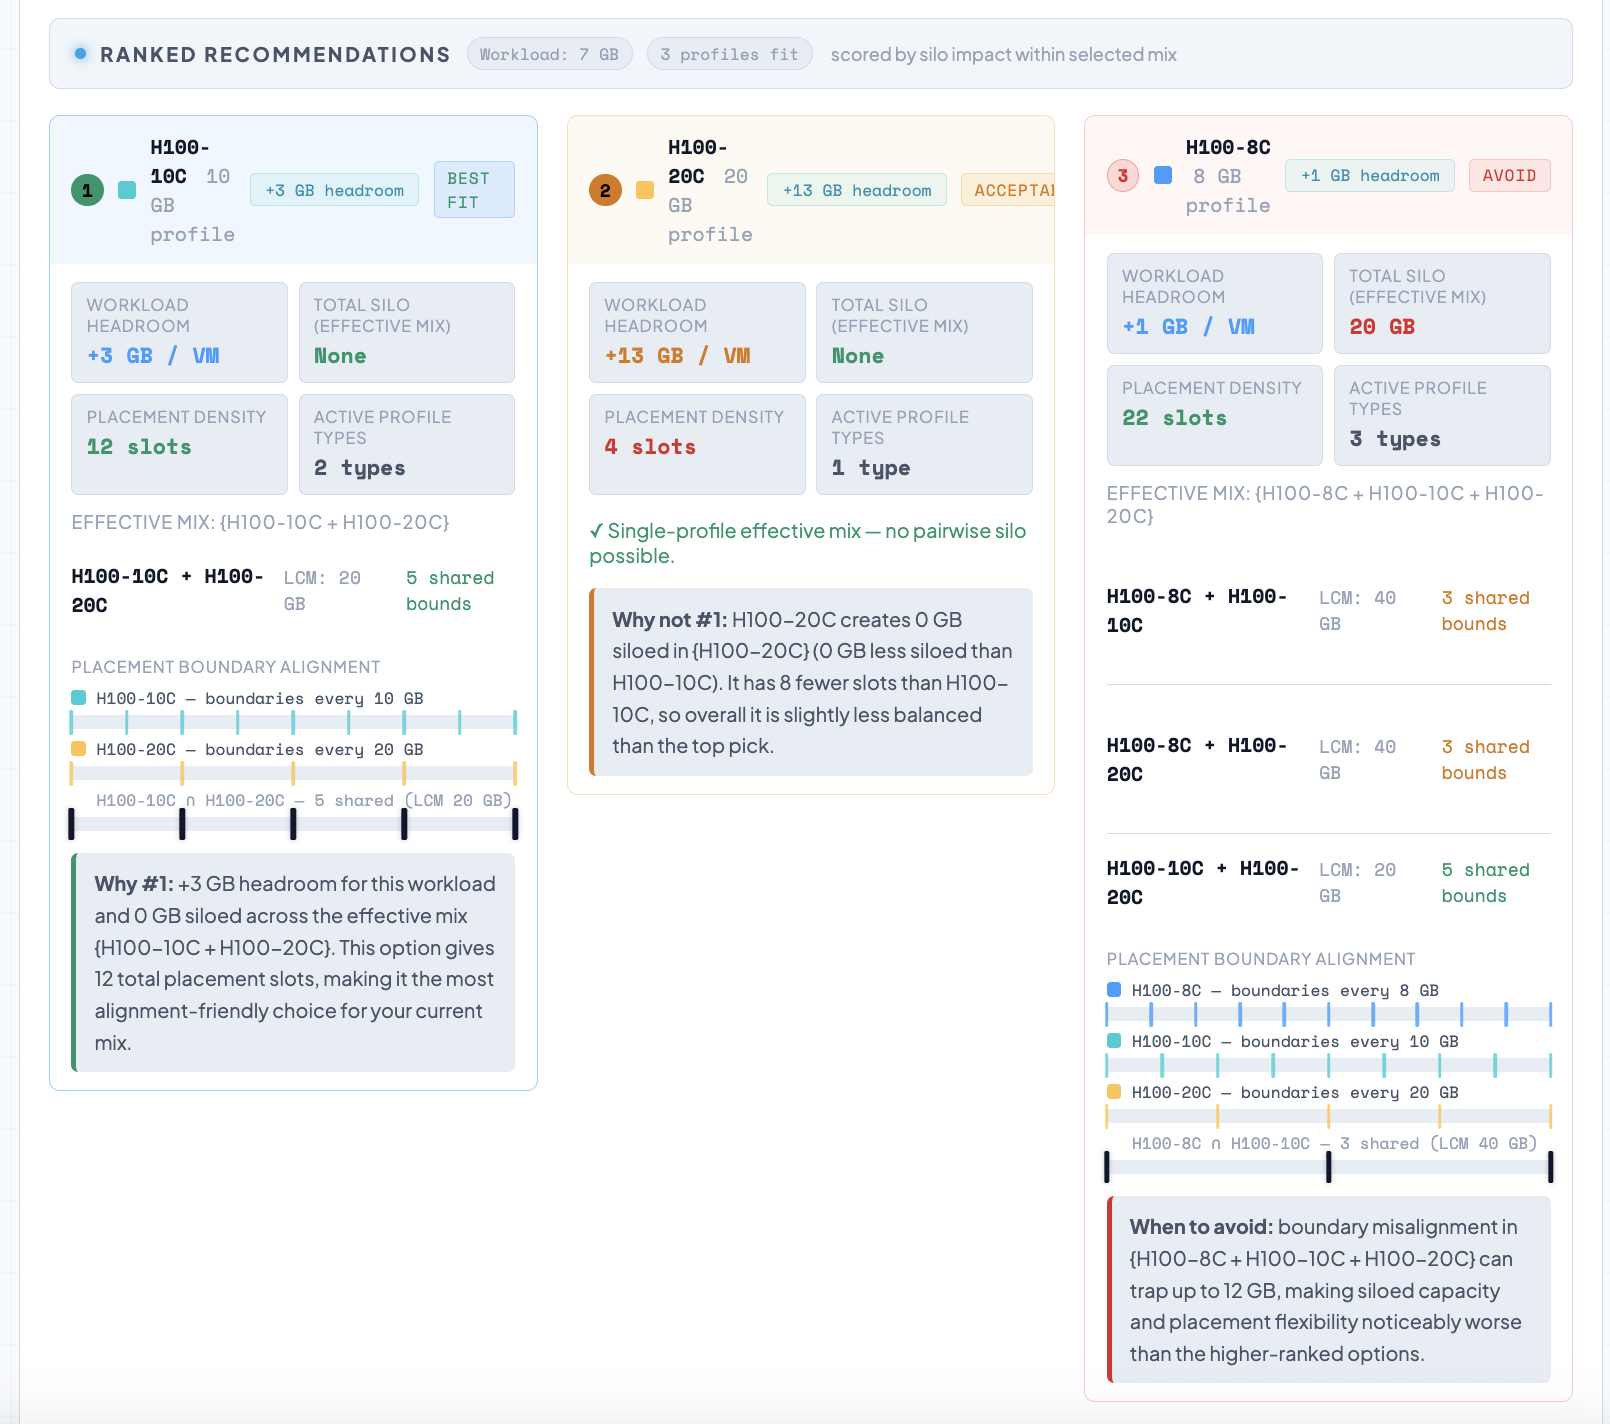Viewport: 1610px width, 1424px height.
Task: Click the 3 profiles fit pill
Action: click(x=729, y=54)
